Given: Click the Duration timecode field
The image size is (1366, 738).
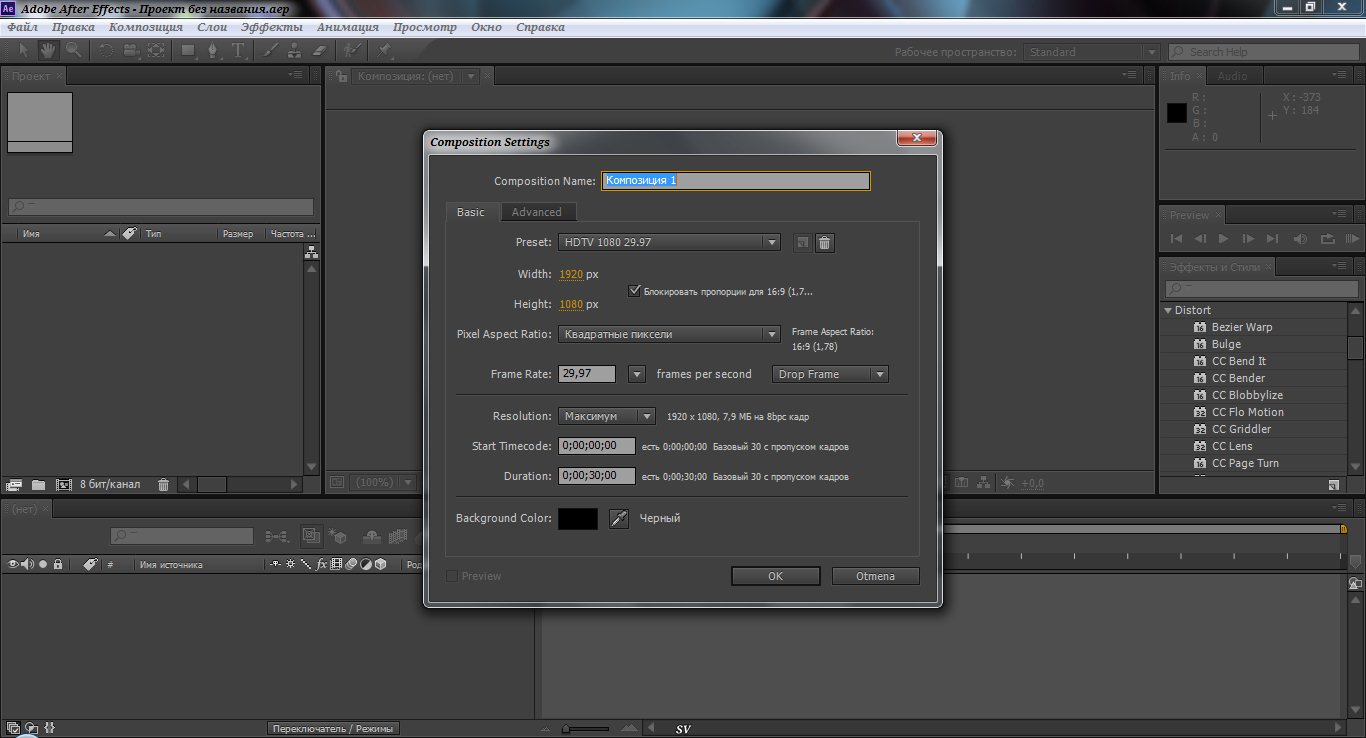Looking at the screenshot, I should (598, 476).
